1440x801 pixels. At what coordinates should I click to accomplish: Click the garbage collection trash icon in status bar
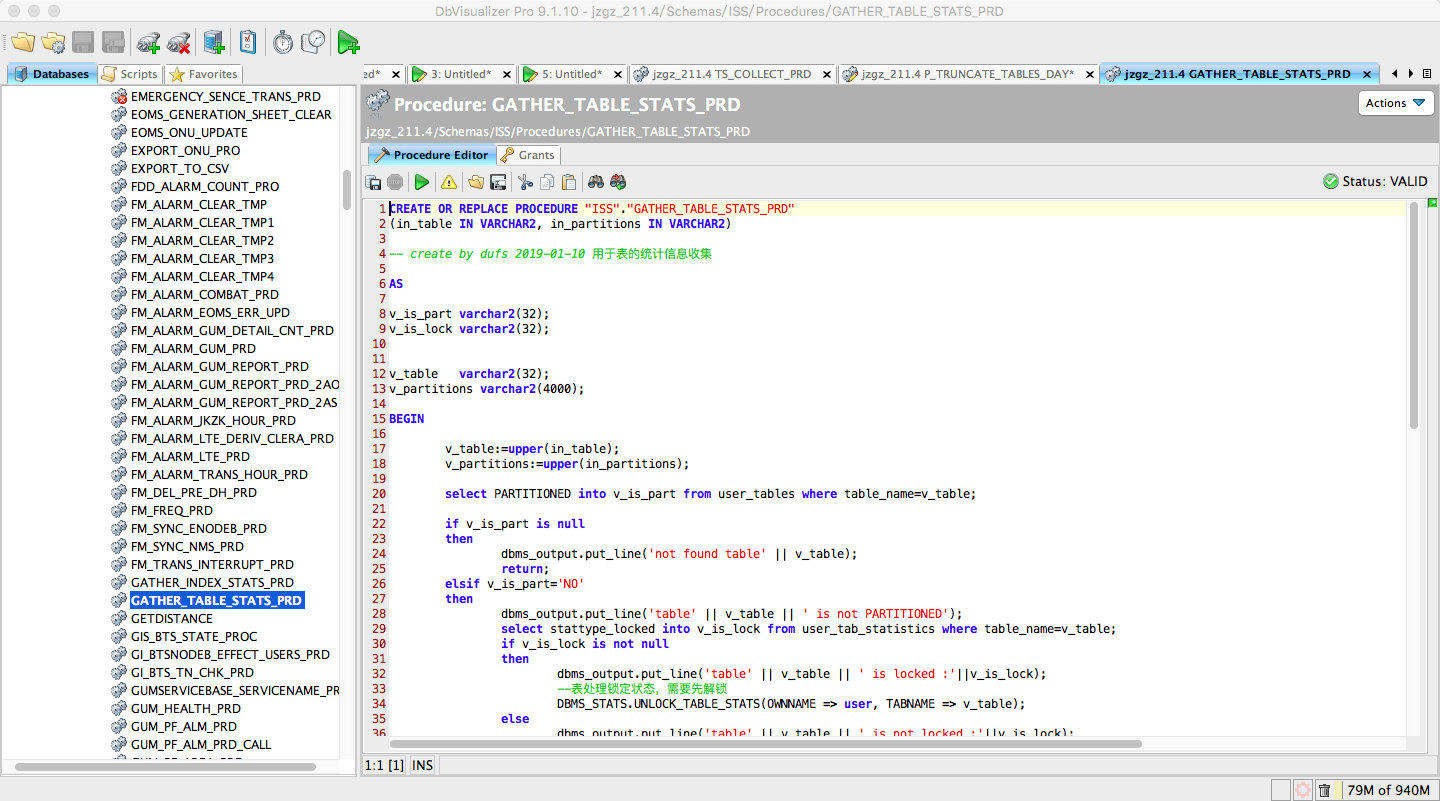(x=1324, y=790)
